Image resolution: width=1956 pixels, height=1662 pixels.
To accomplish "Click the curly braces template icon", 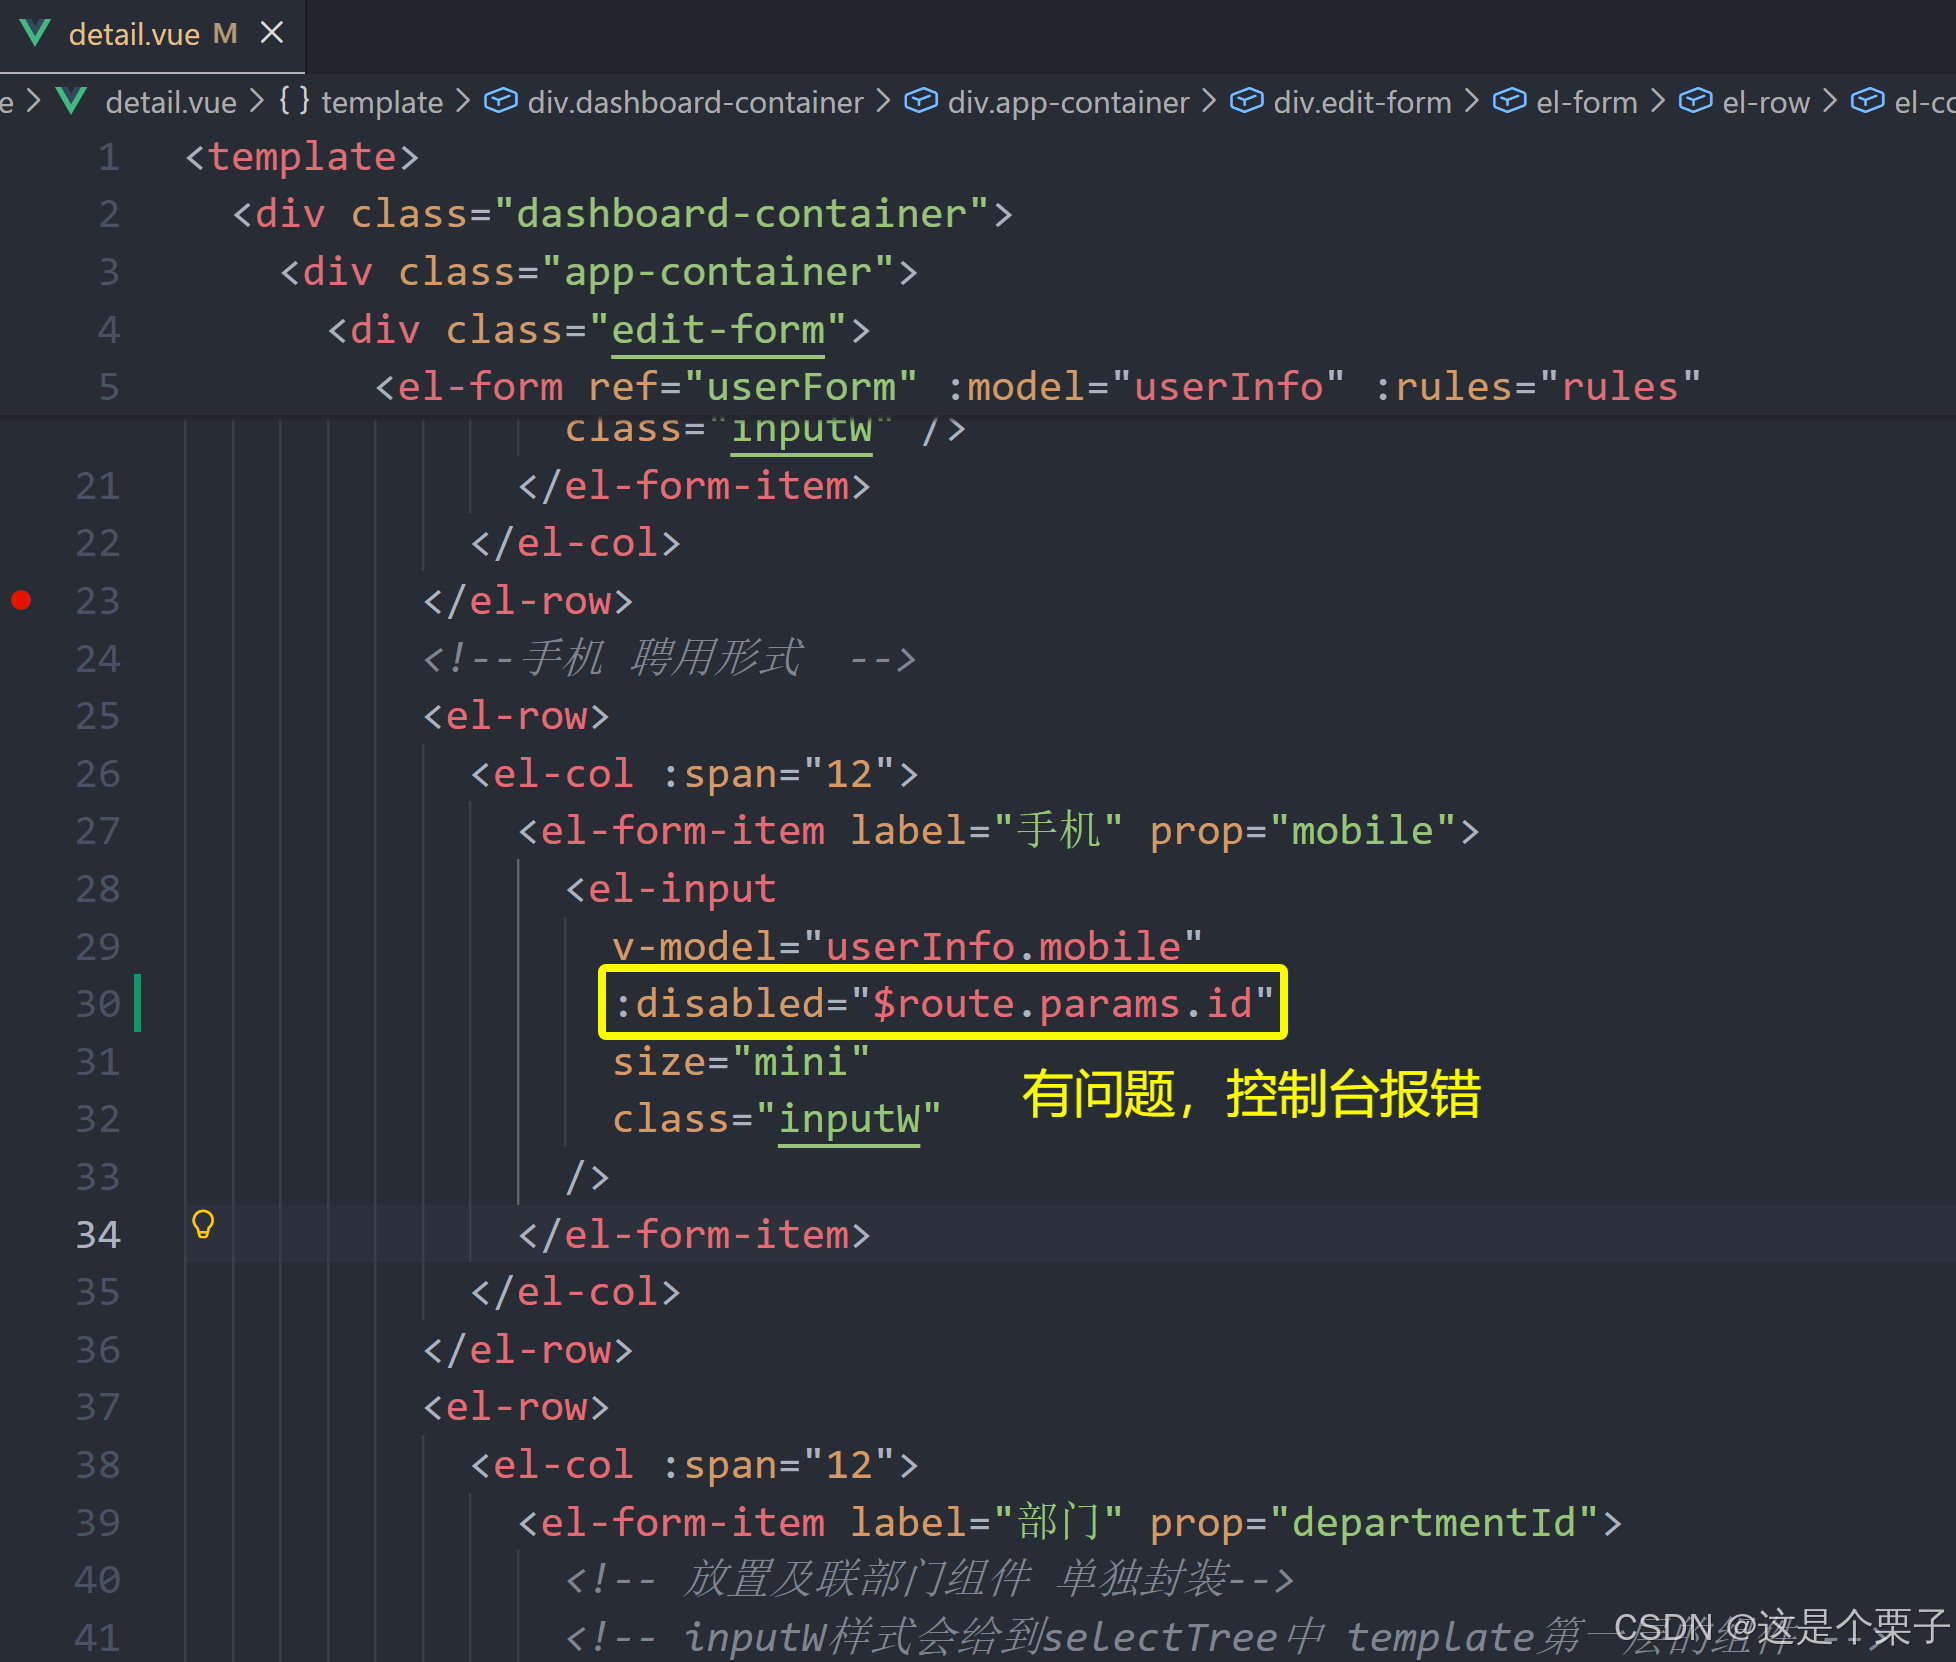I will 294,101.
